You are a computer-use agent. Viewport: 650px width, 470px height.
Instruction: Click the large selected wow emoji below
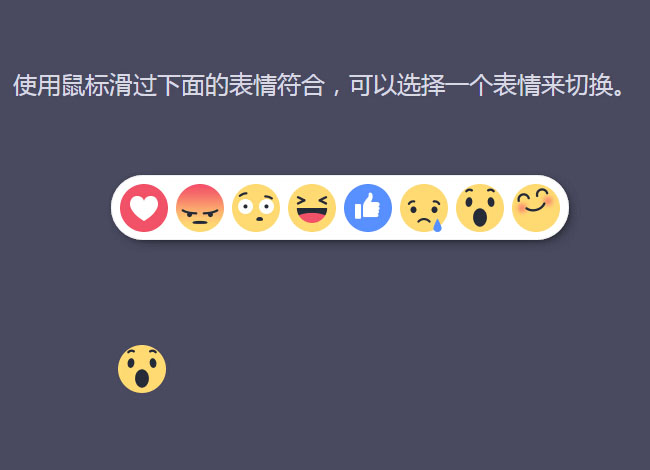pyautogui.click(x=142, y=369)
